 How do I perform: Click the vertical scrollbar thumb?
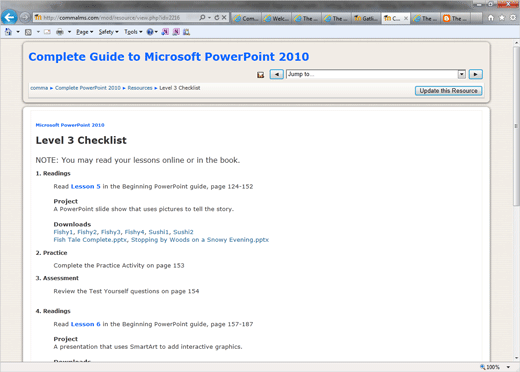(x=516, y=126)
